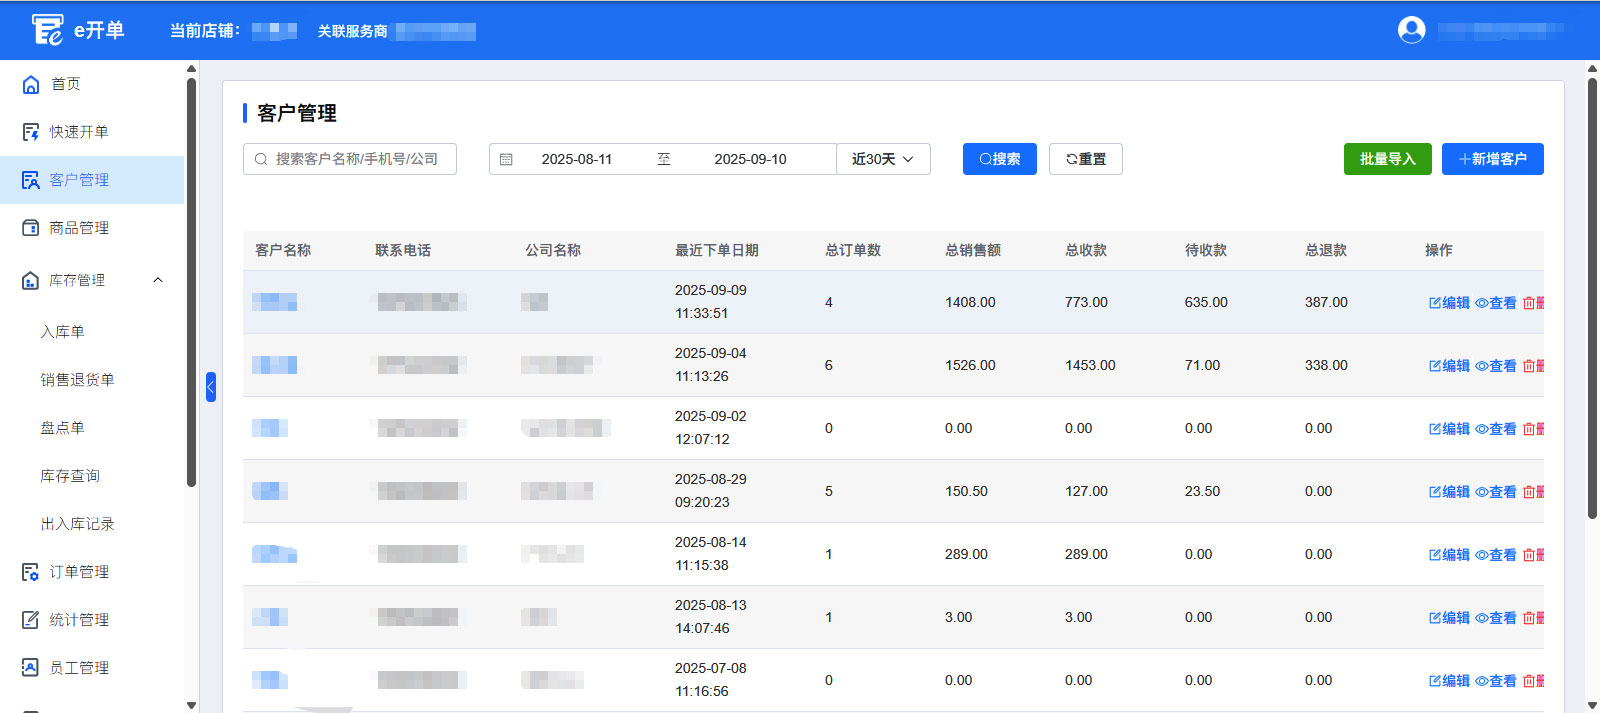Viewport: 1600px width, 713px height.
Task: Collapse the 库存管理 menu chevron
Action: 158,280
